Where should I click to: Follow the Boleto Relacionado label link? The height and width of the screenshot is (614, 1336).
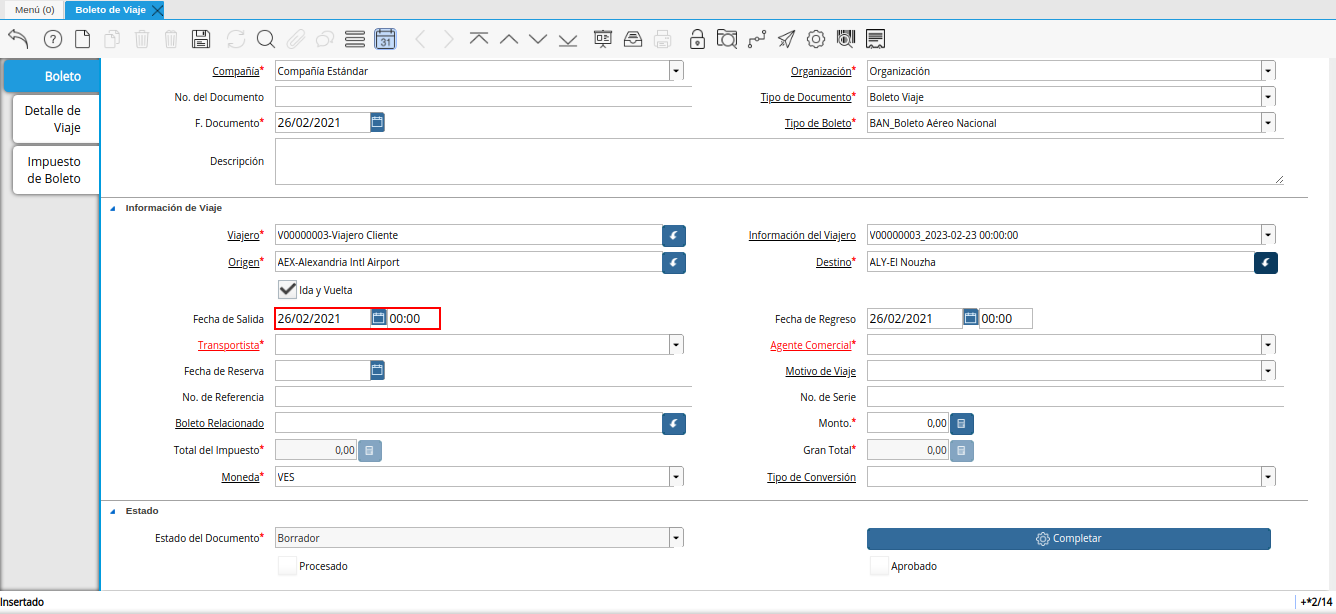(x=219, y=423)
